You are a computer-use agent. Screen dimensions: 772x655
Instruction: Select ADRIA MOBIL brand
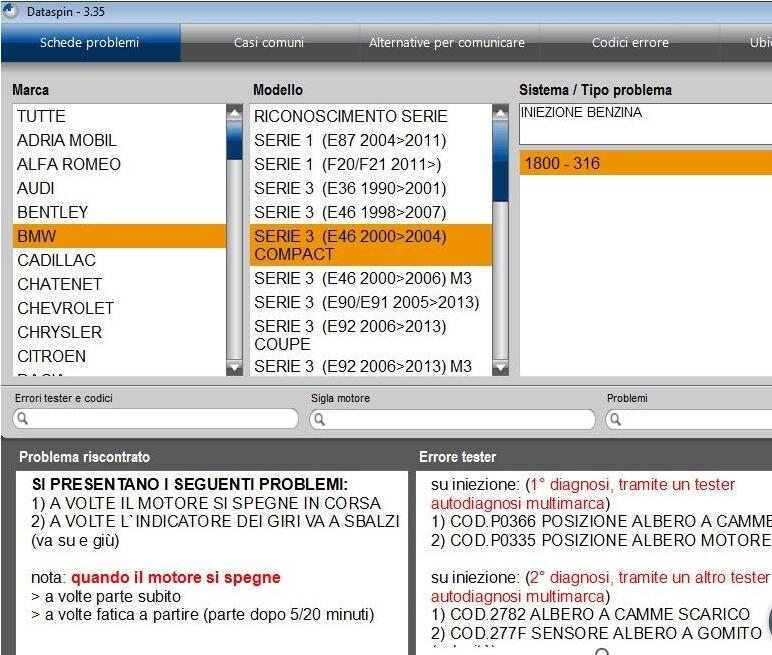[x=119, y=140]
